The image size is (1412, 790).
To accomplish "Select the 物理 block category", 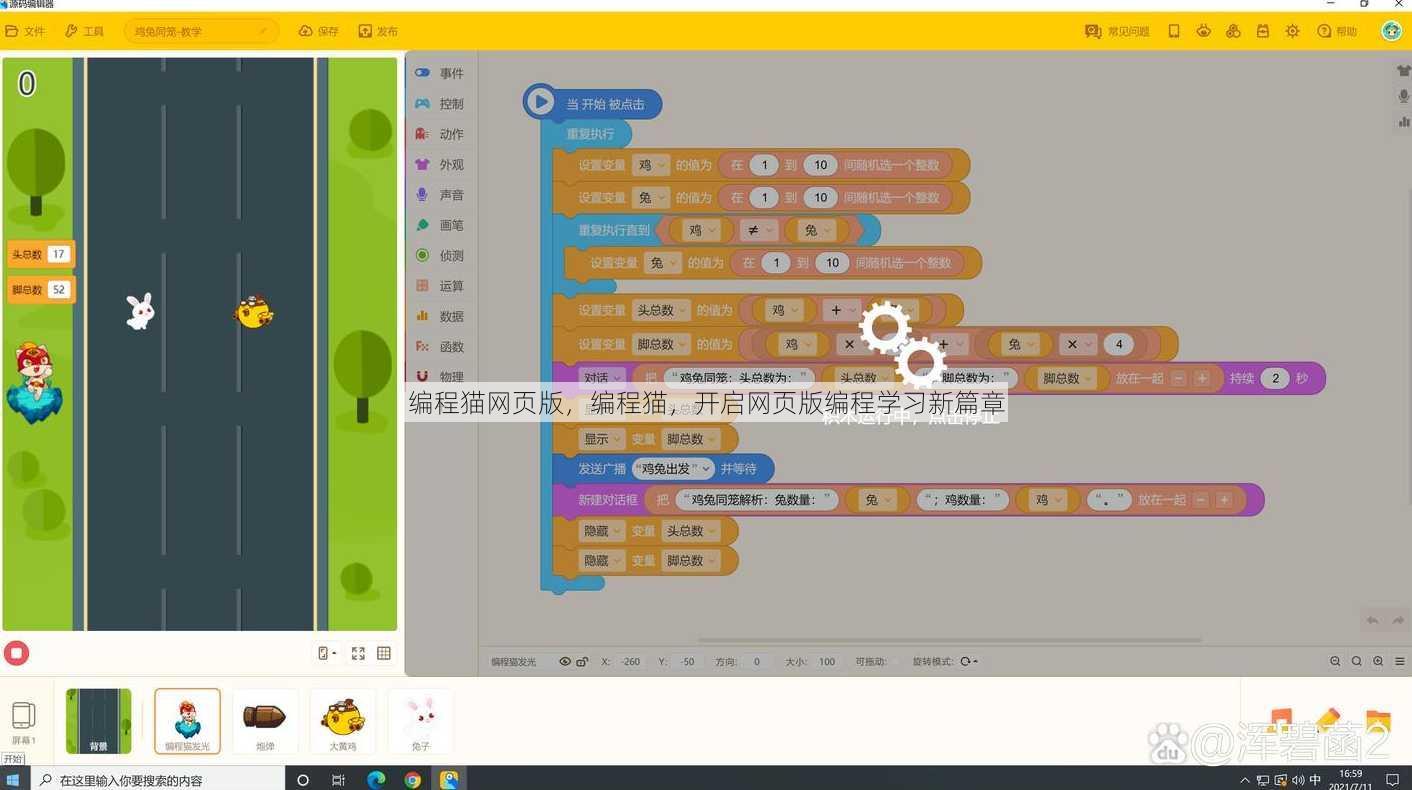I will tap(439, 377).
